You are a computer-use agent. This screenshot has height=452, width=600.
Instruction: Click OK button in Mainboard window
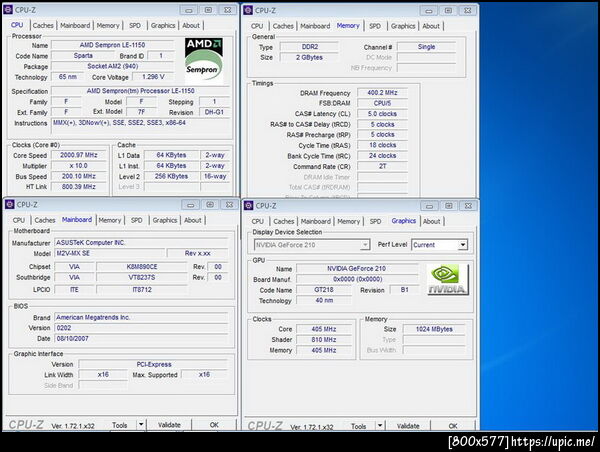(214, 425)
